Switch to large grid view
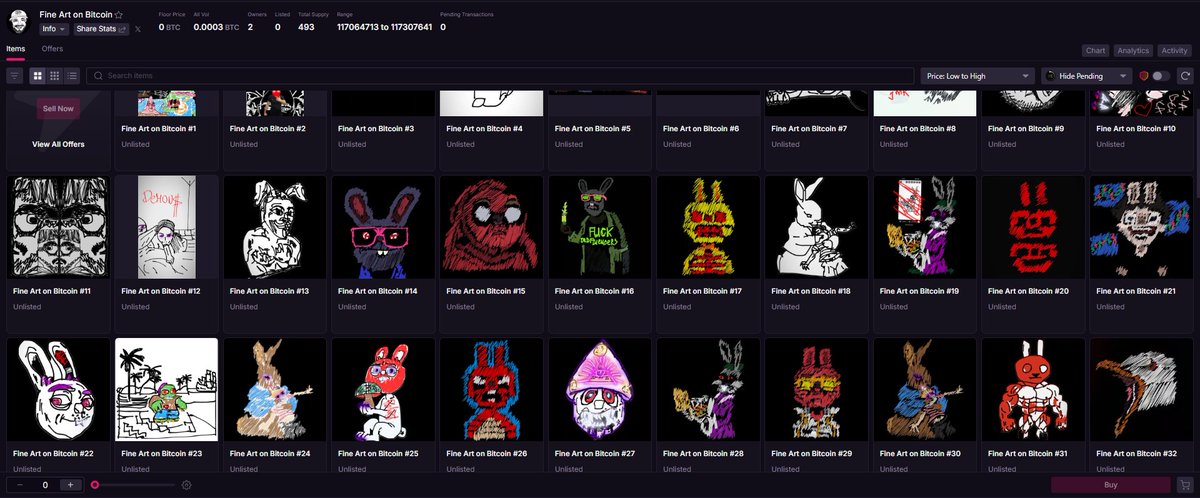This screenshot has width=1200, height=498. point(37,75)
